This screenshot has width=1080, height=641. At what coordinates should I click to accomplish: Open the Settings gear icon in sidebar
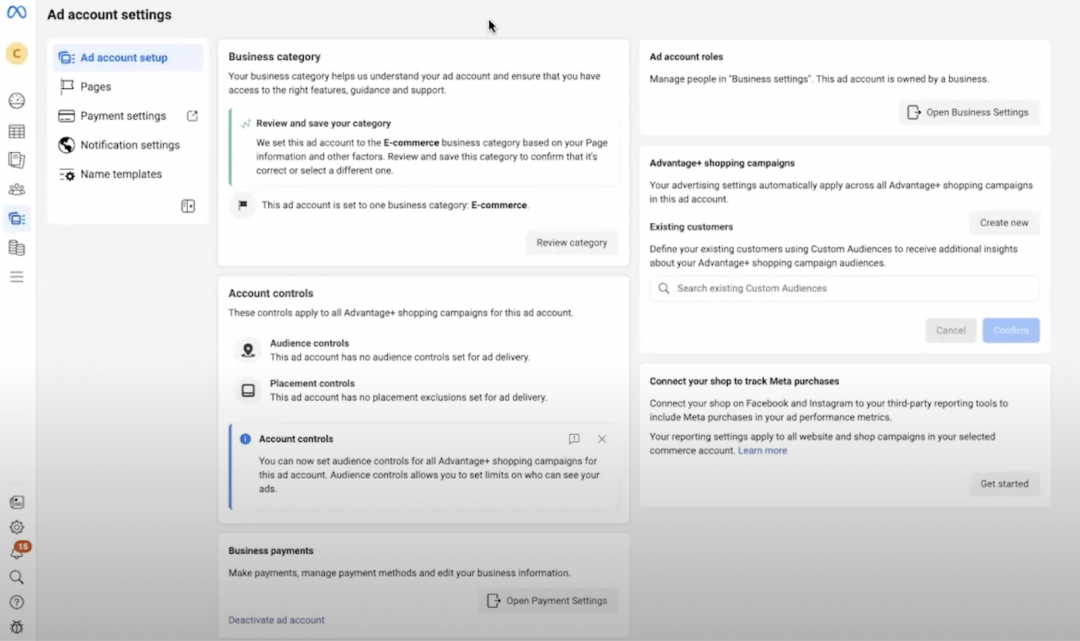17,527
